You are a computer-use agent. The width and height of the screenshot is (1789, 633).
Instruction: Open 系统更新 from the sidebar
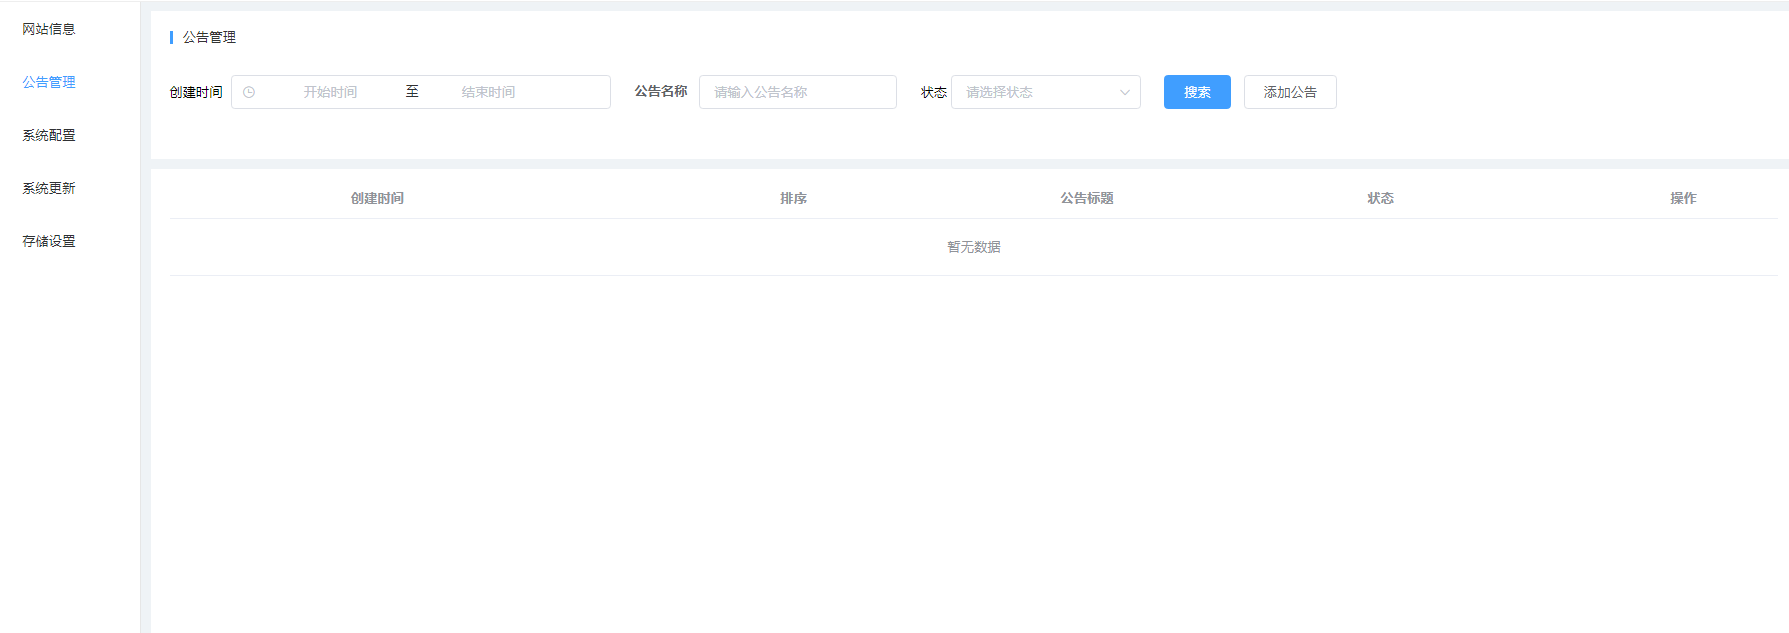49,188
